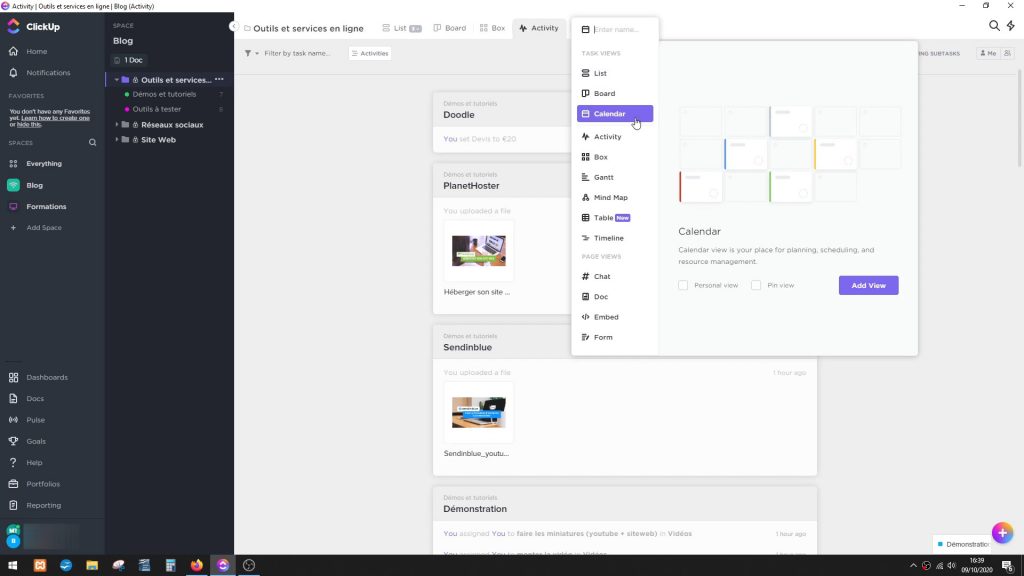Open Firefox from the taskbar
Image resolution: width=1024 pixels, height=576 pixels.
197,565
